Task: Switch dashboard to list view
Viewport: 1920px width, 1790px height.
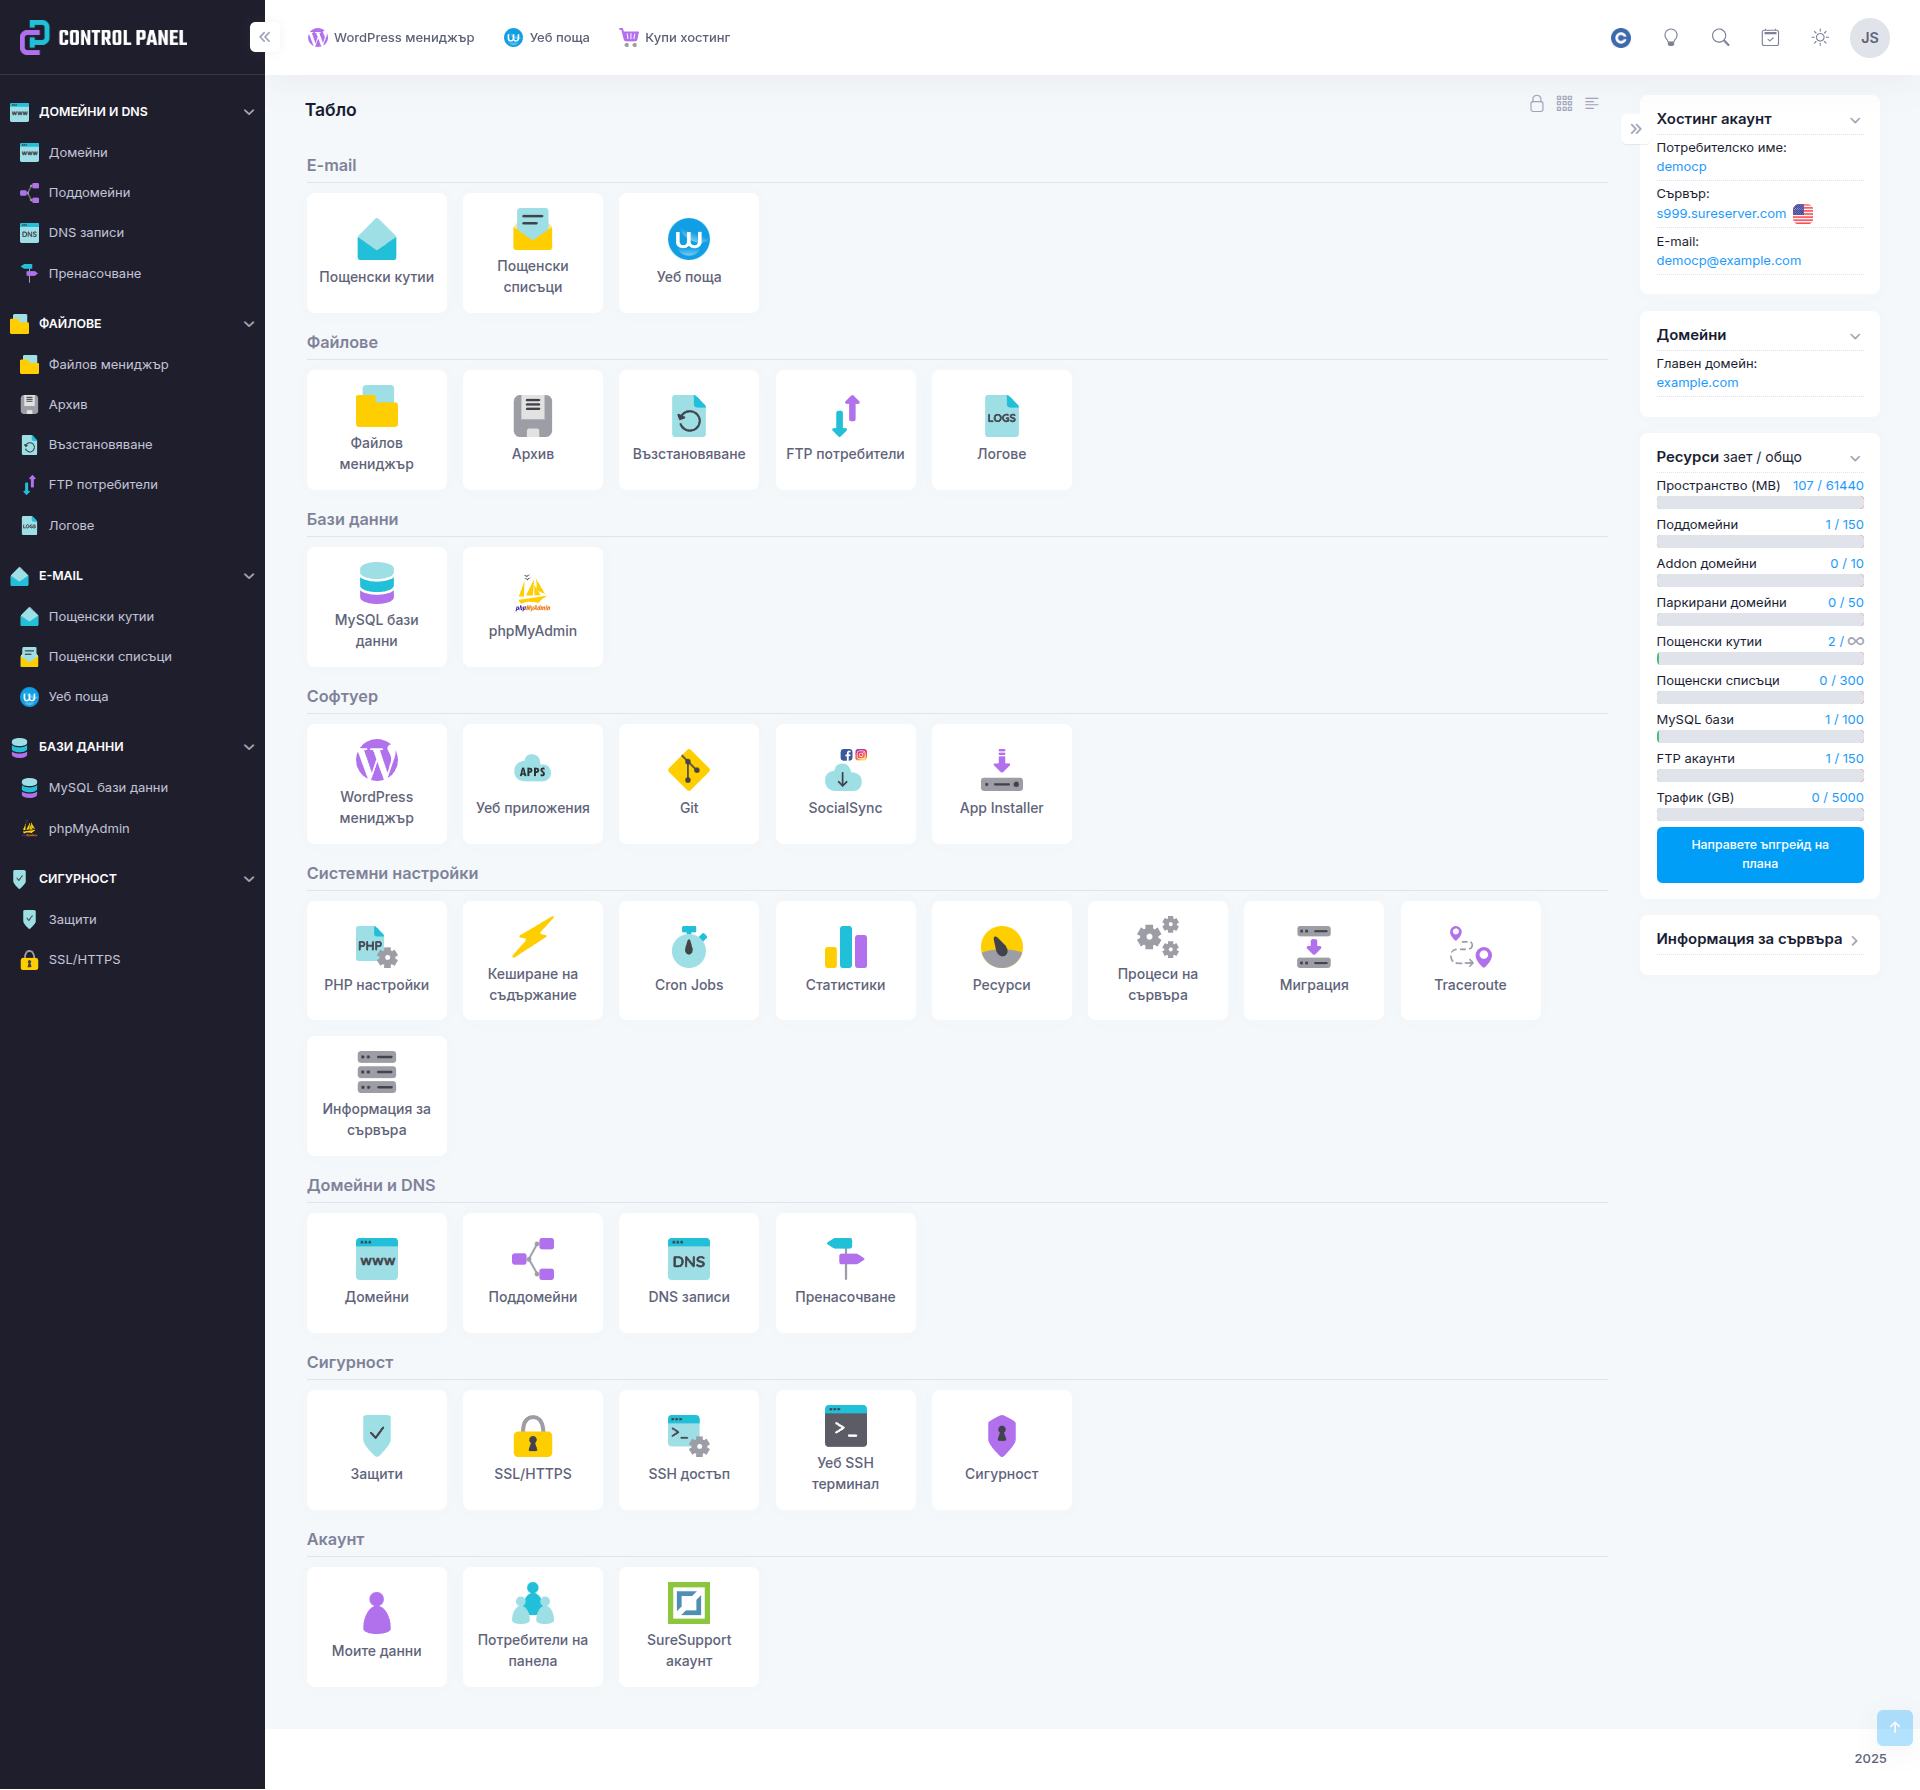Action: 1592,103
